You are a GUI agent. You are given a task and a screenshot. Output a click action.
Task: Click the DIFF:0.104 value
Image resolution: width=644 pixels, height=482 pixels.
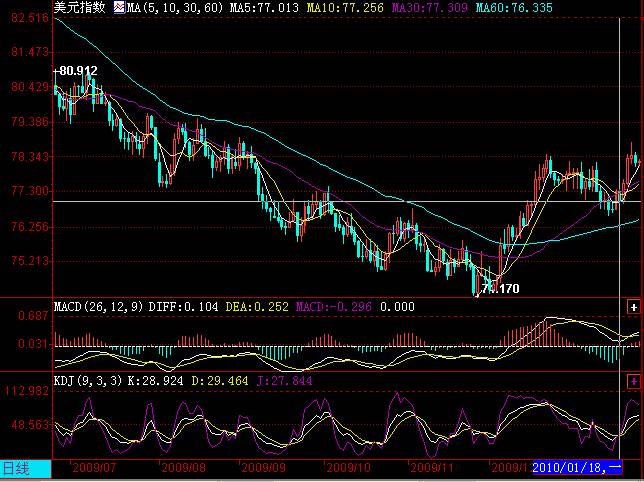[x=183, y=307]
